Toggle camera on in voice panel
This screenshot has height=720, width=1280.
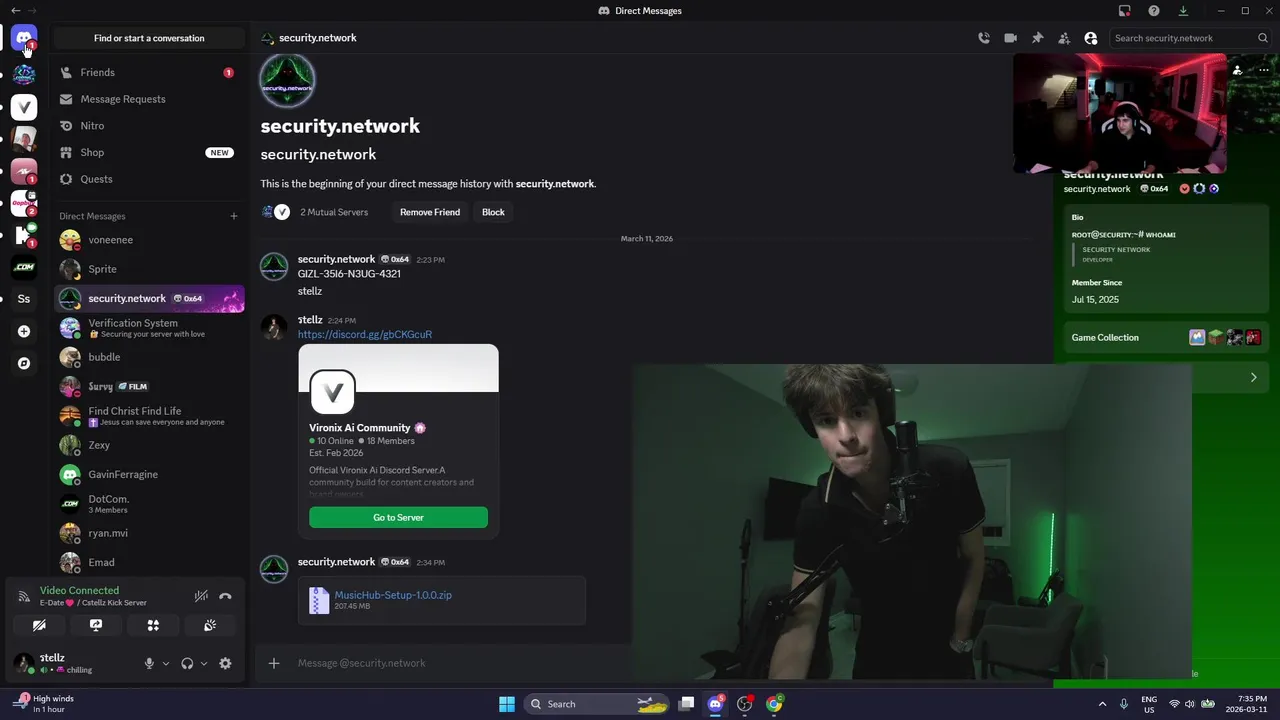(x=39, y=625)
